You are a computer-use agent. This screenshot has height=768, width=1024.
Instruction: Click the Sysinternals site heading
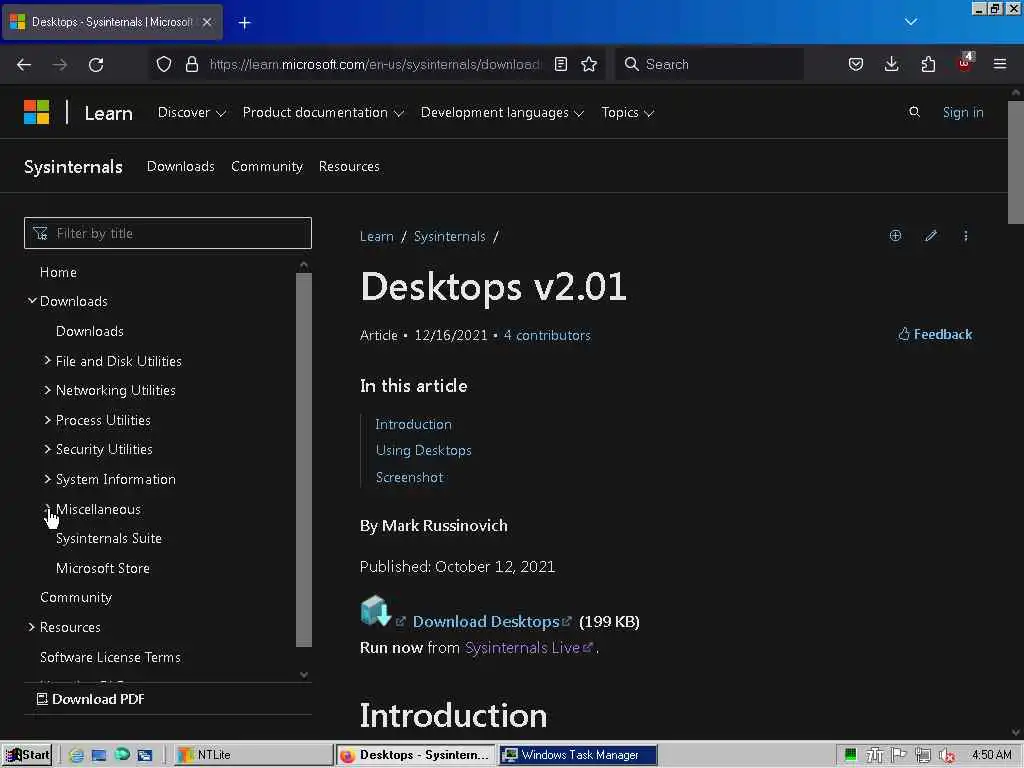click(x=73, y=167)
